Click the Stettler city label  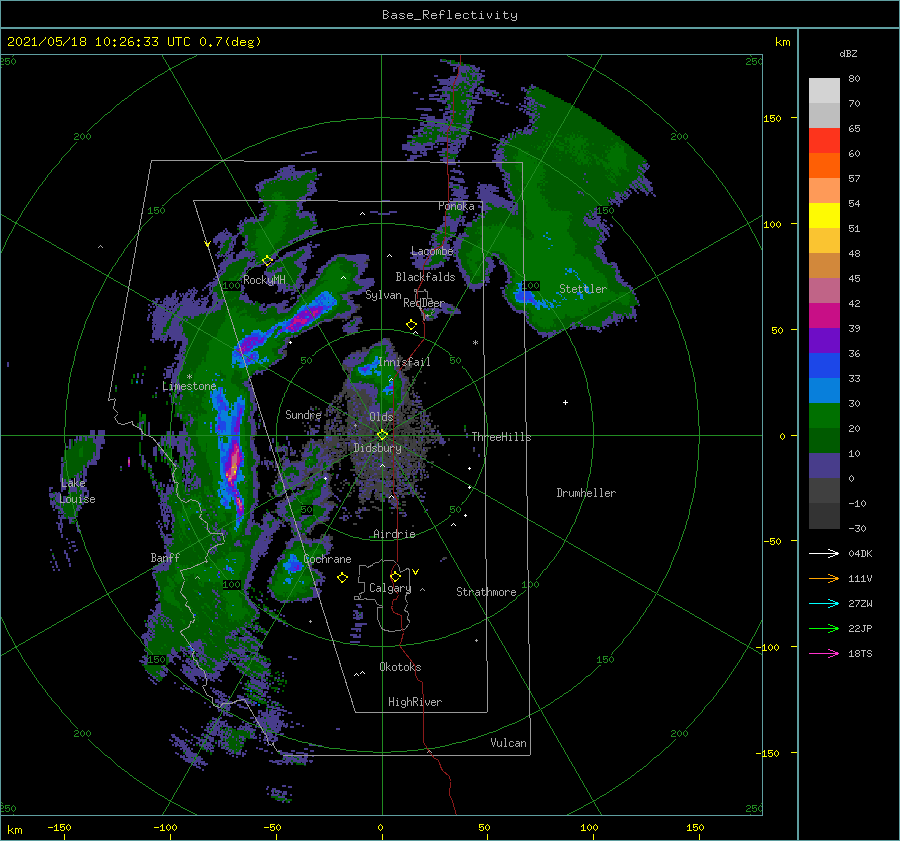click(x=583, y=289)
